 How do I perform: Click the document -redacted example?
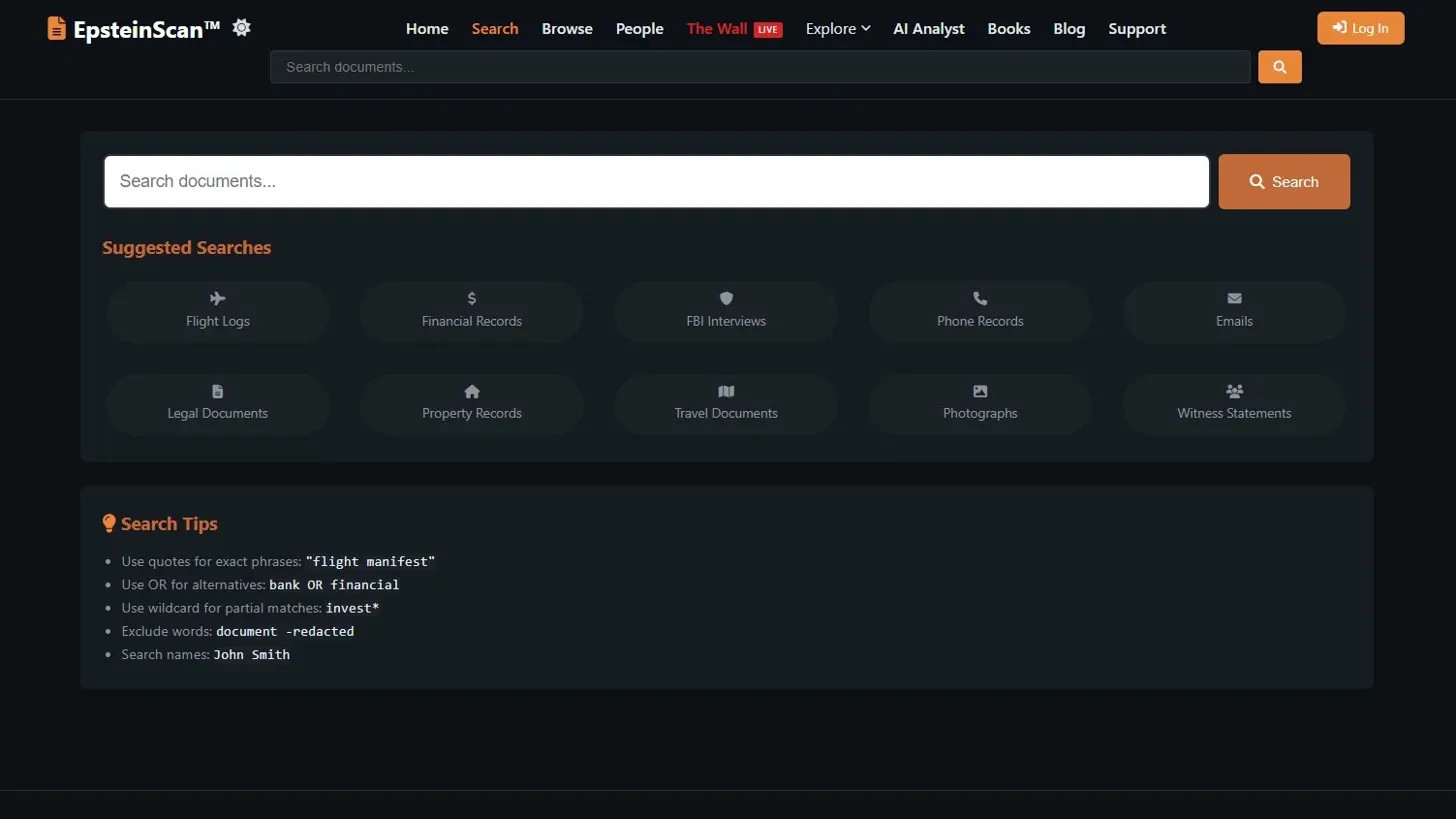tap(285, 632)
